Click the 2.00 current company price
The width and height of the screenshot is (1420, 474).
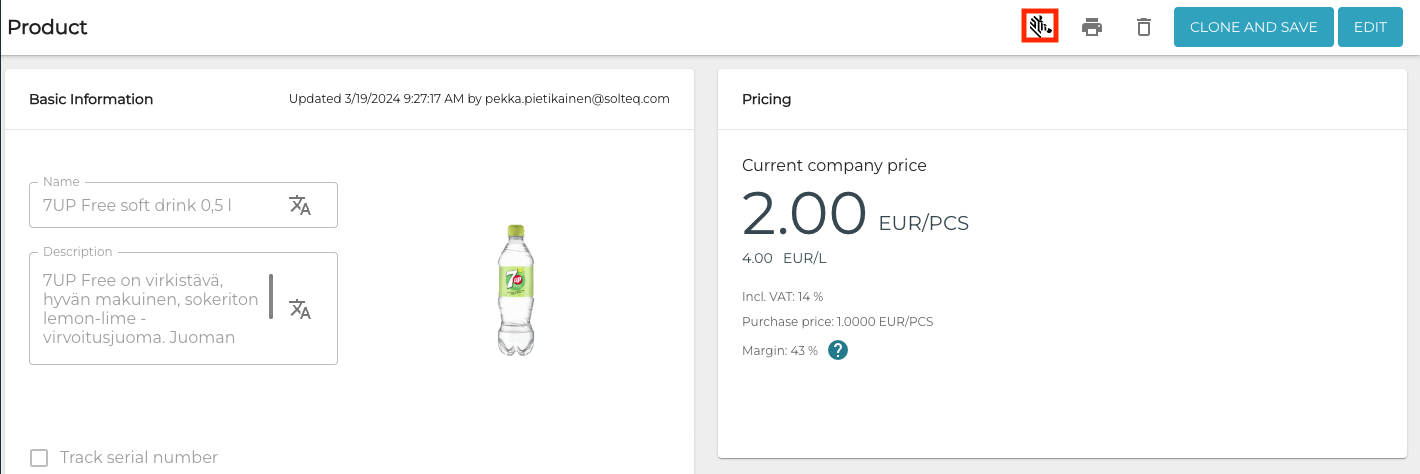click(x=804, y=213)
